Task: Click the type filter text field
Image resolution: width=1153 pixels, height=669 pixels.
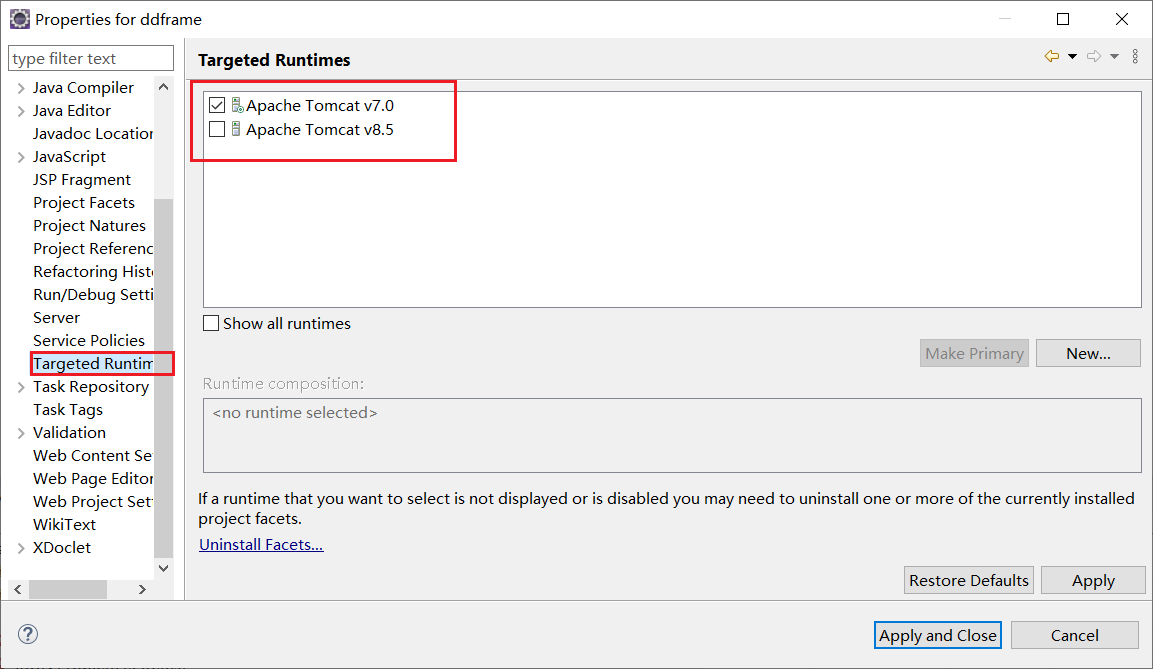Action: (91, 59)
